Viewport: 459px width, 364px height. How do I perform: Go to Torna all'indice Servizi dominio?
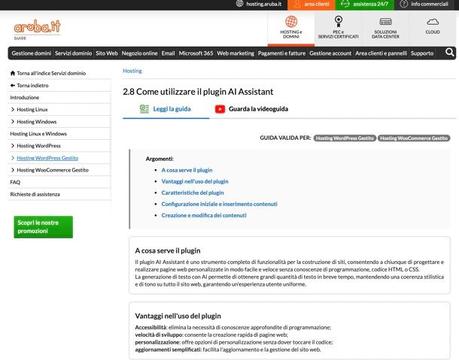tap(51, 73)
